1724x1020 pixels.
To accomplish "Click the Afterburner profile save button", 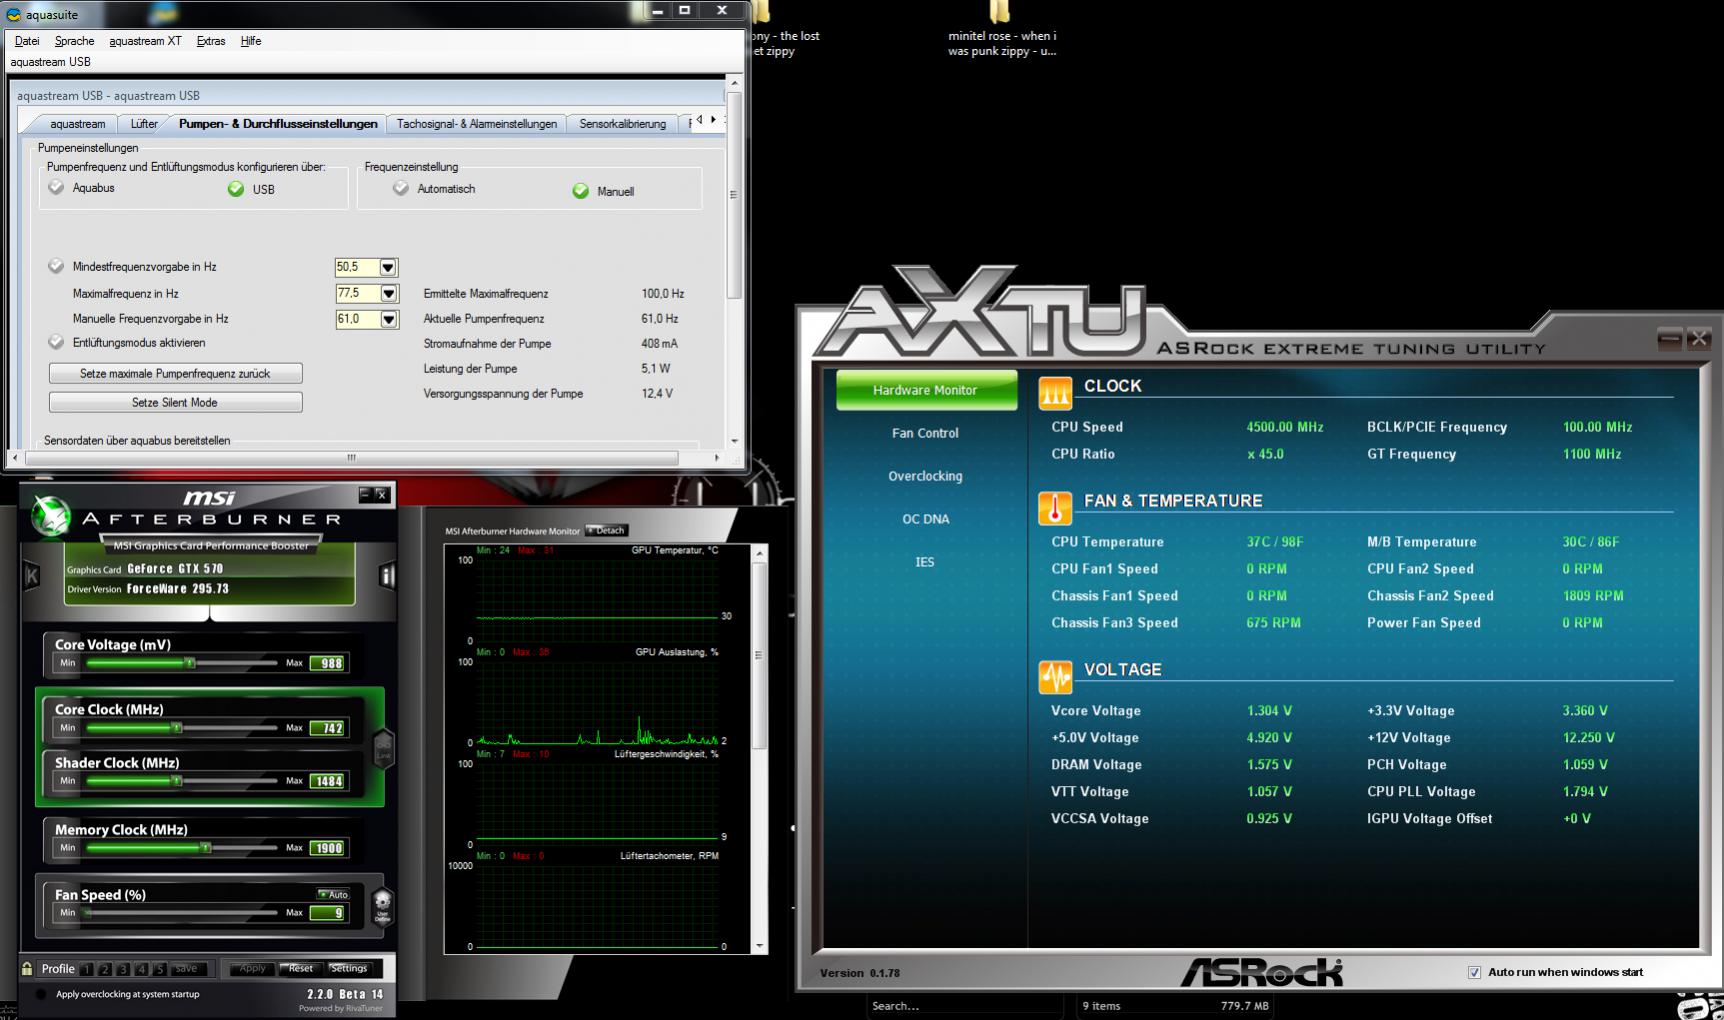I will pos(186,969).
